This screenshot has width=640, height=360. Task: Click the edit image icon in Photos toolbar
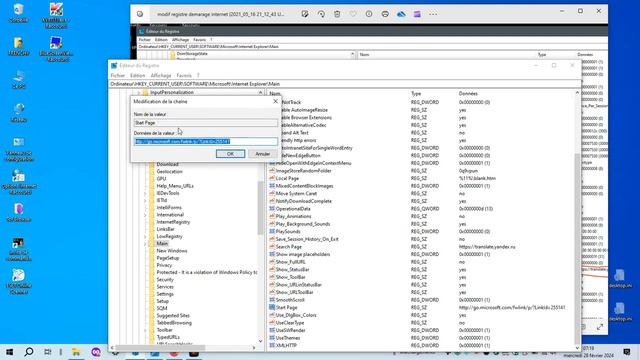pyautogui.click(x=305, y=14)
